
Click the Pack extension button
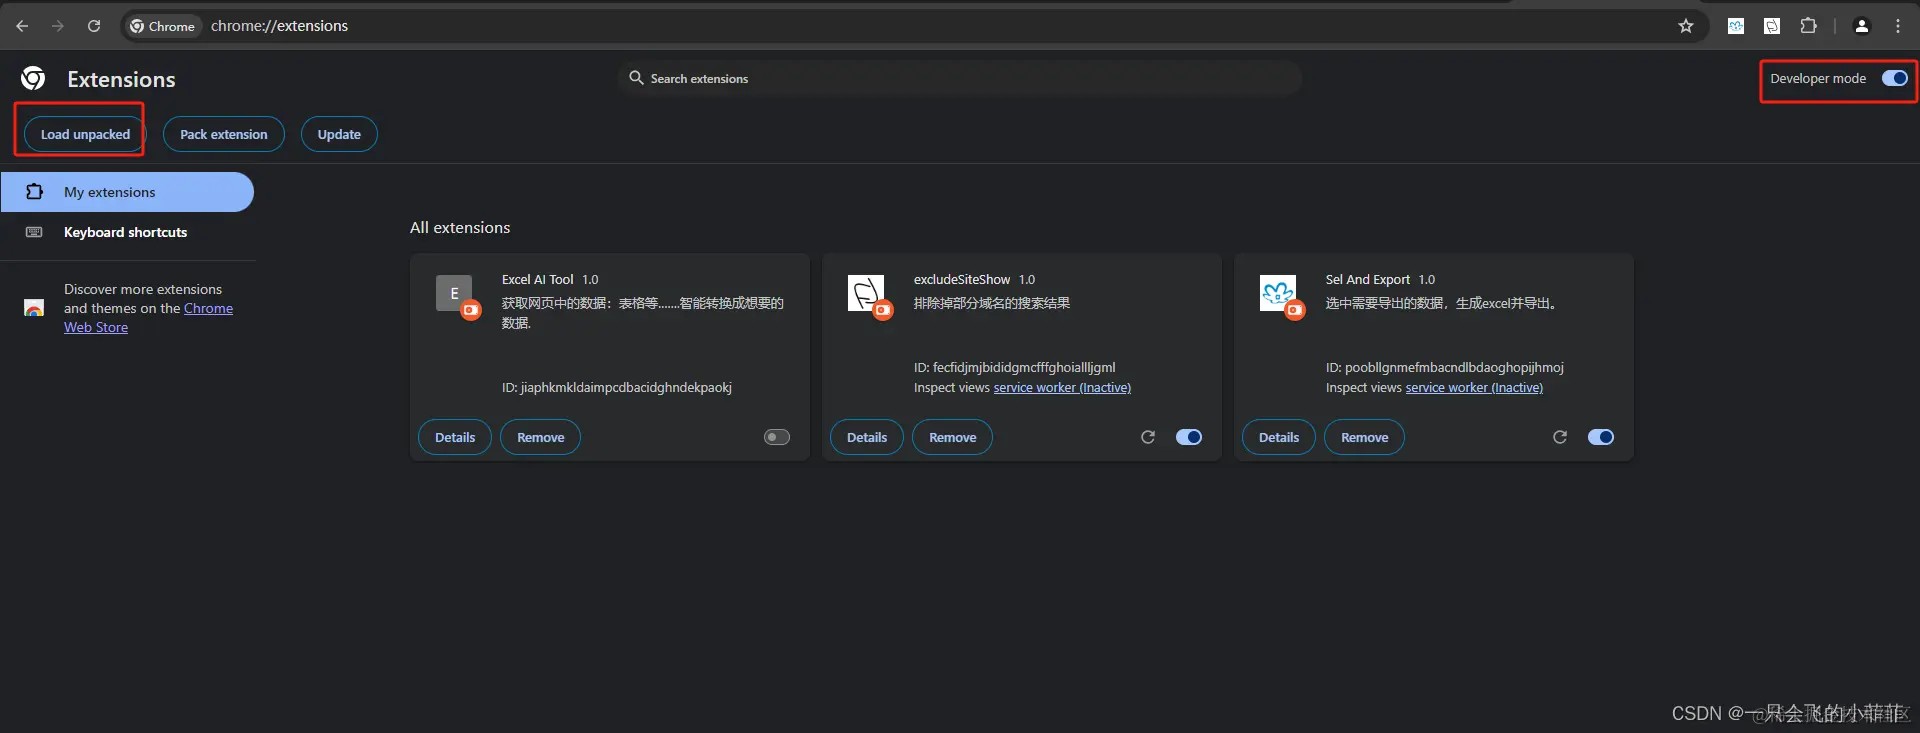tap(224, 134)
